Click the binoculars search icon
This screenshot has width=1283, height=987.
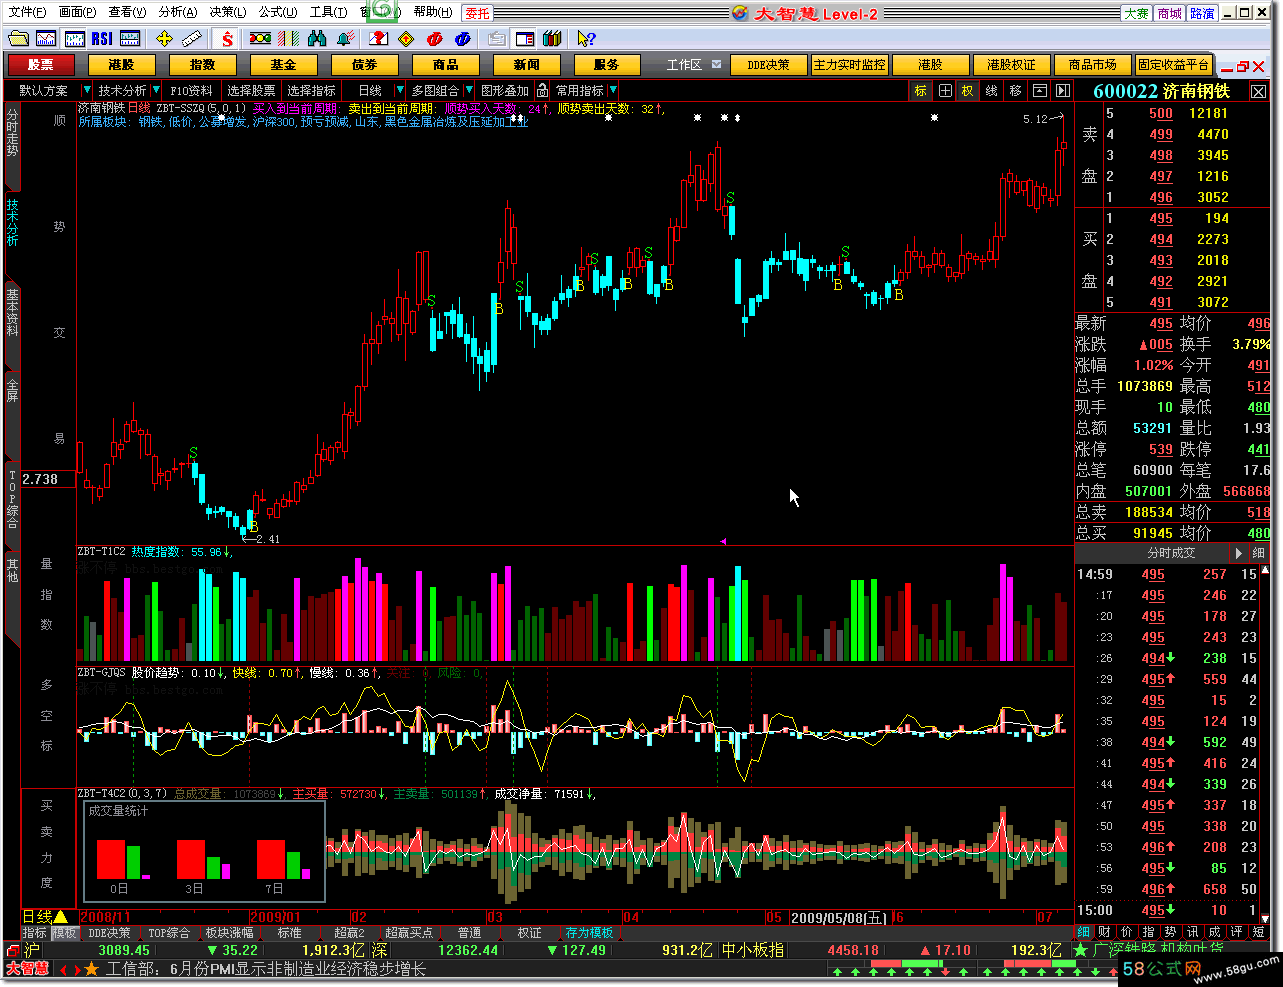318,38
